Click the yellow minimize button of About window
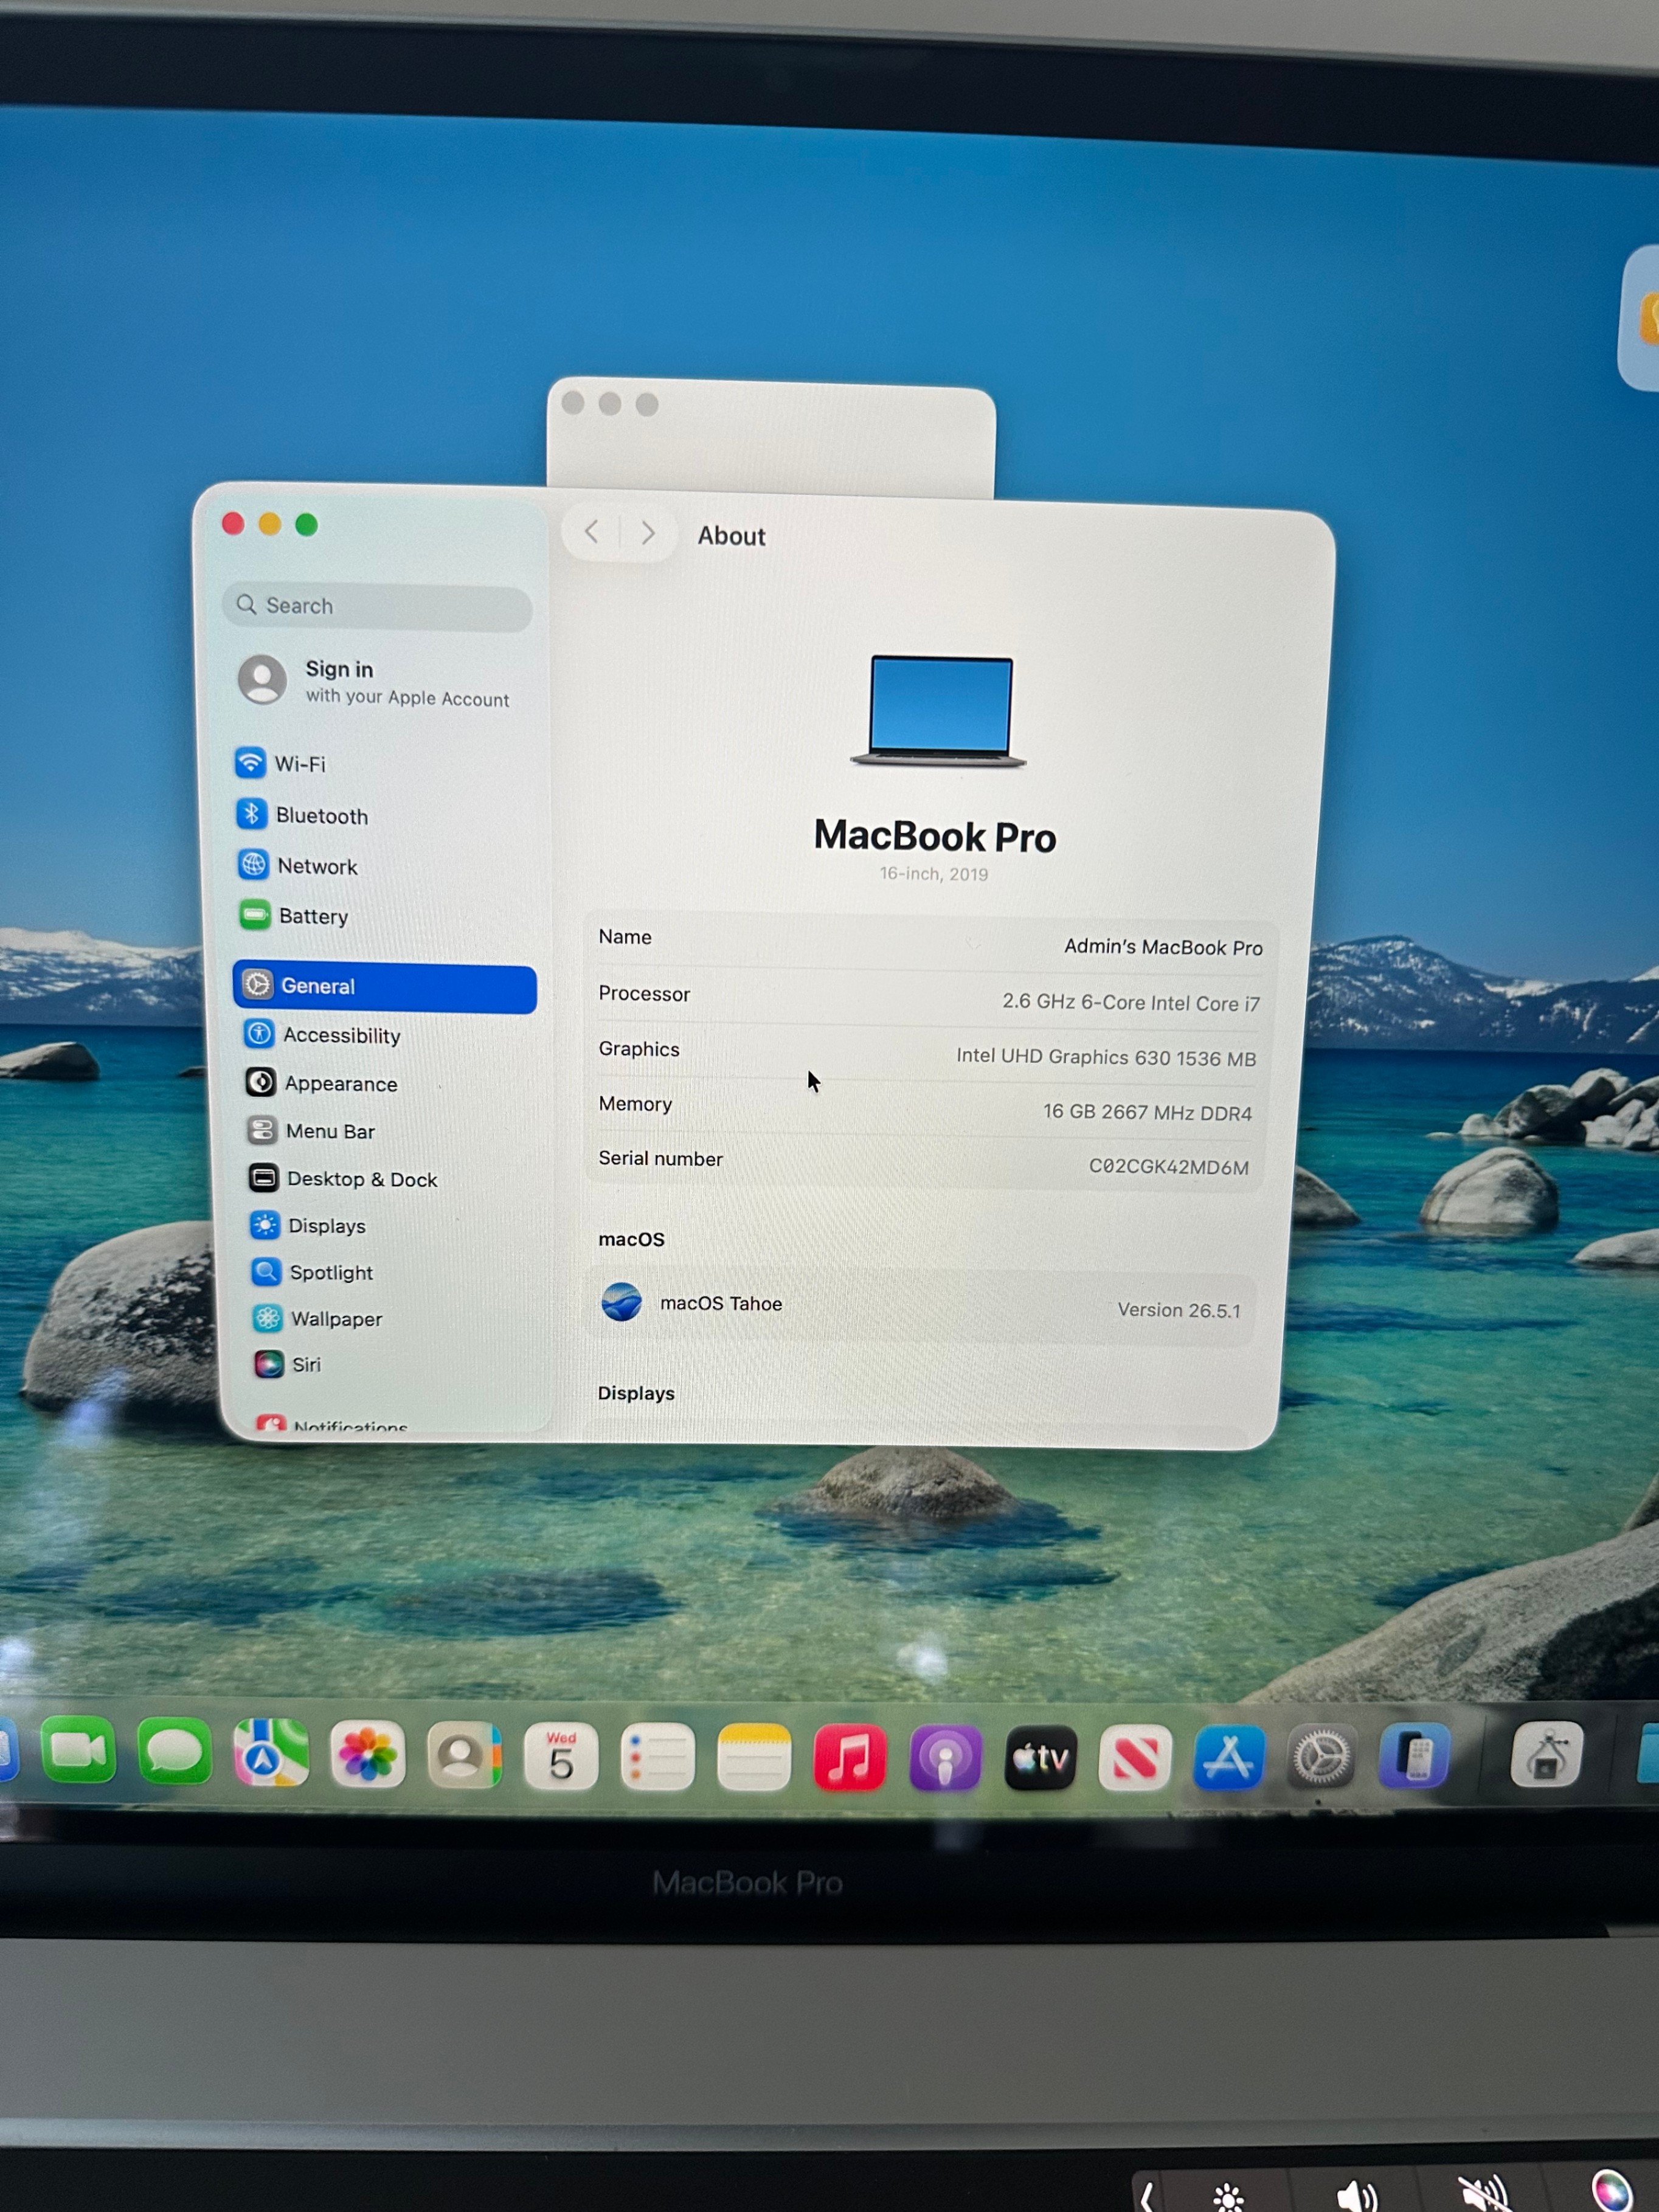The height and width of the screenshot is (2212, 1659). tap(270, 524)
